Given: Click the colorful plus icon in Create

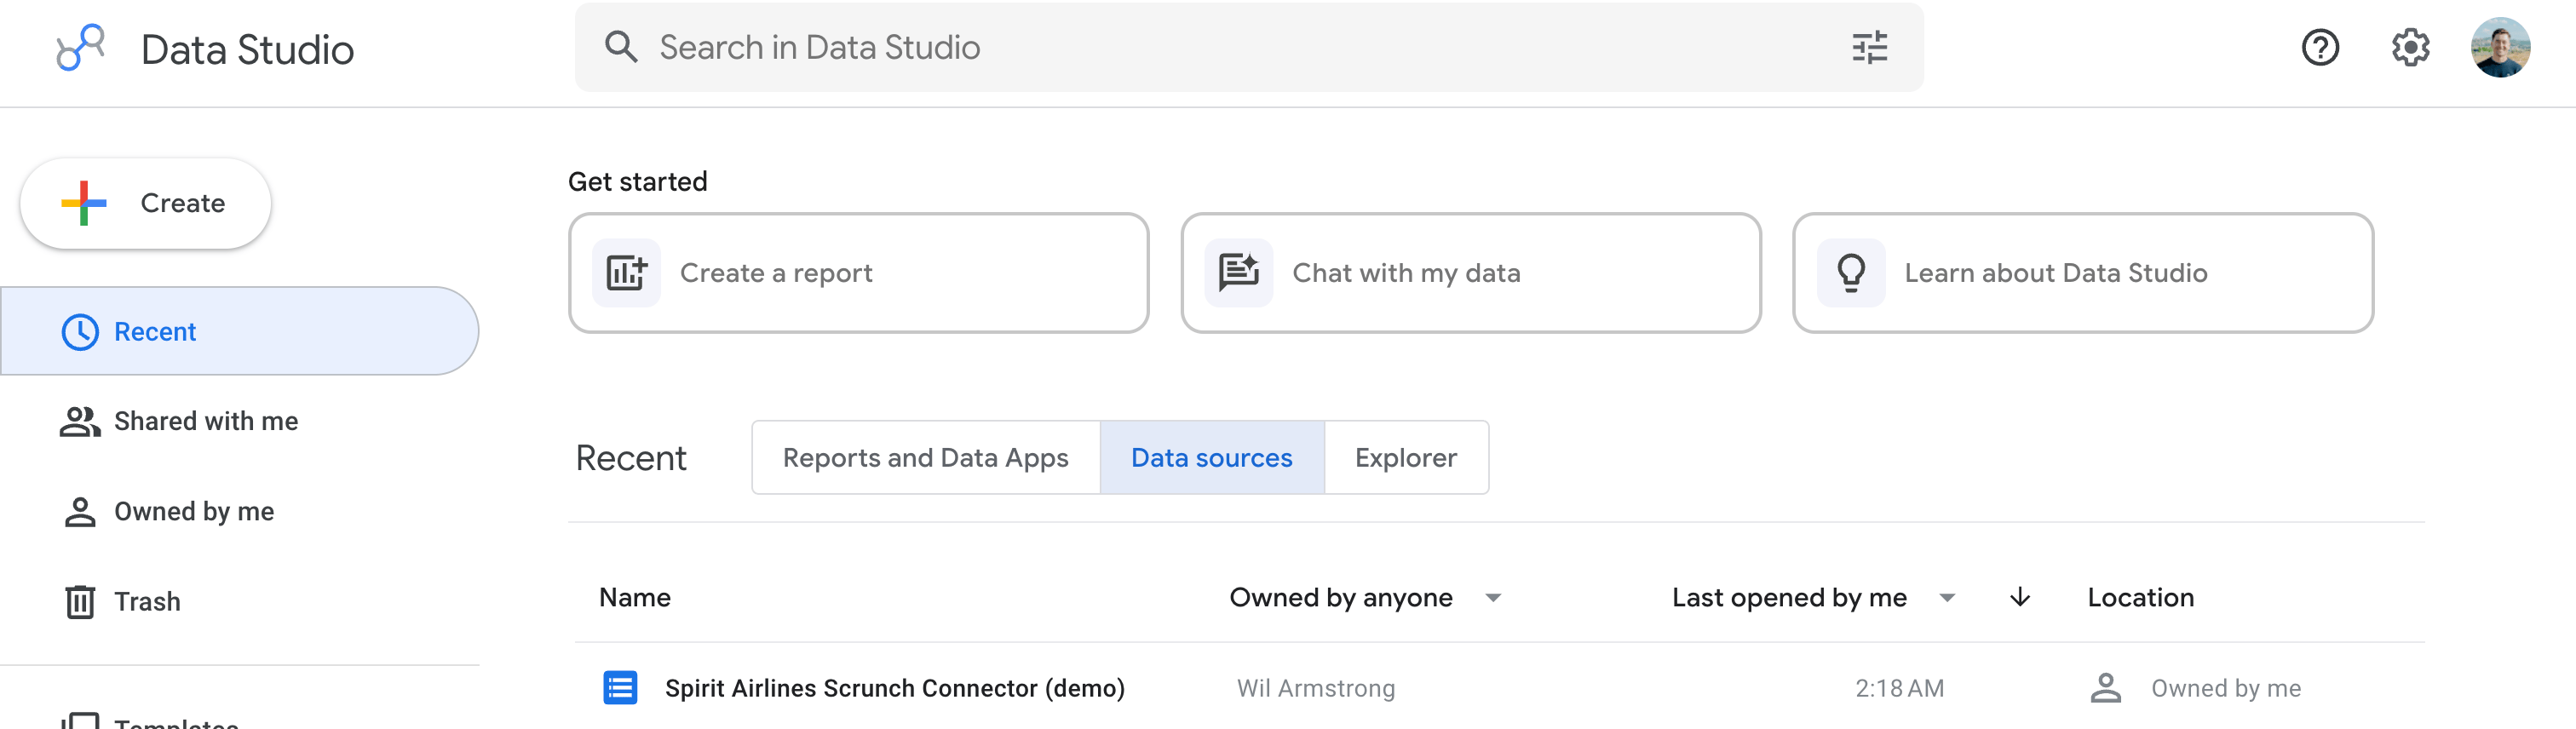Looking at the screenshot, I should coord(84,203).
